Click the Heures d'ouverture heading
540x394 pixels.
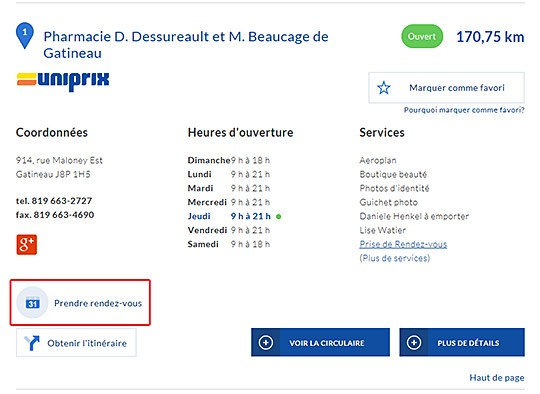pyautogui.click(x=240, y=133)
